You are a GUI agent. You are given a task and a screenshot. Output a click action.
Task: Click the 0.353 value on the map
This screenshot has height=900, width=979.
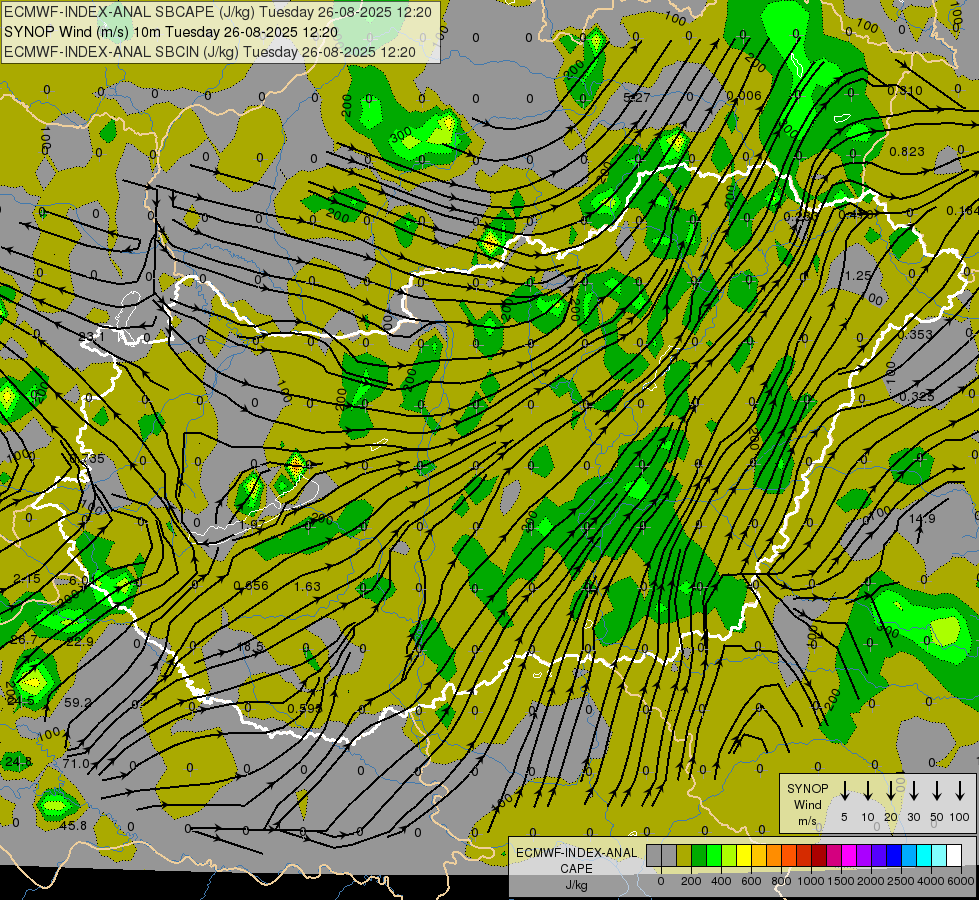[915, 334]
